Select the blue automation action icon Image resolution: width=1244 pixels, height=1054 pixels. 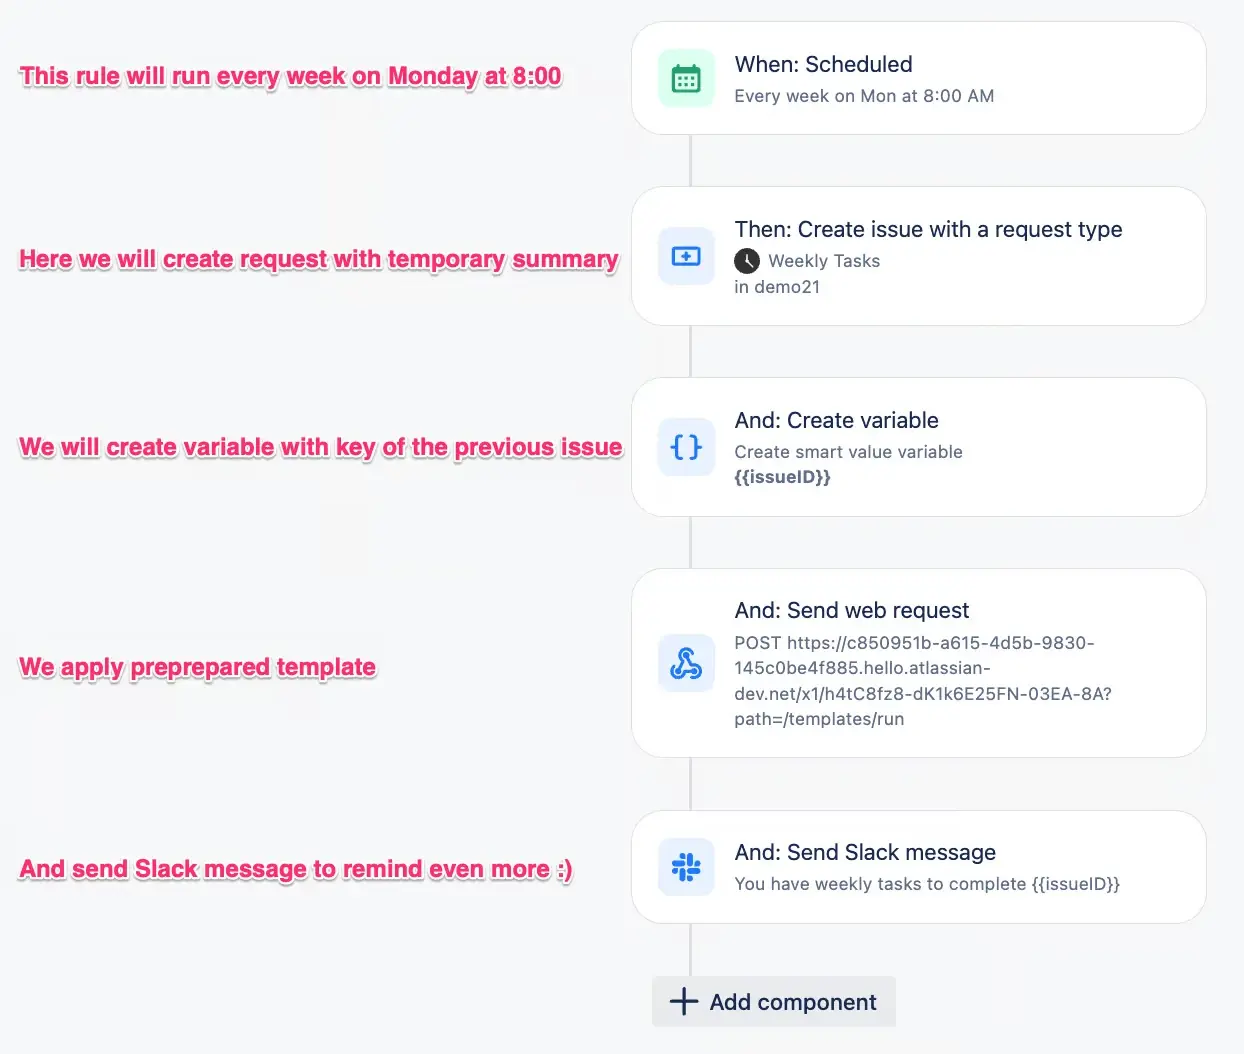point(686,256)
